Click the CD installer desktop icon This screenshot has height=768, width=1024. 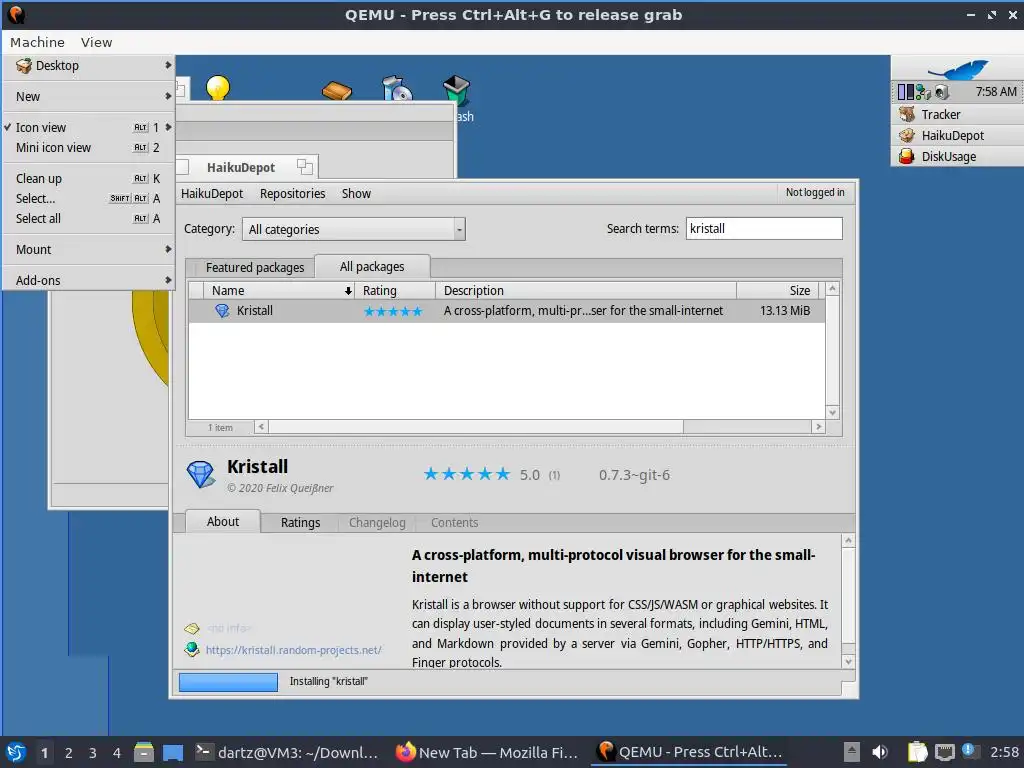pyautogui.click(x=397, y=88)
